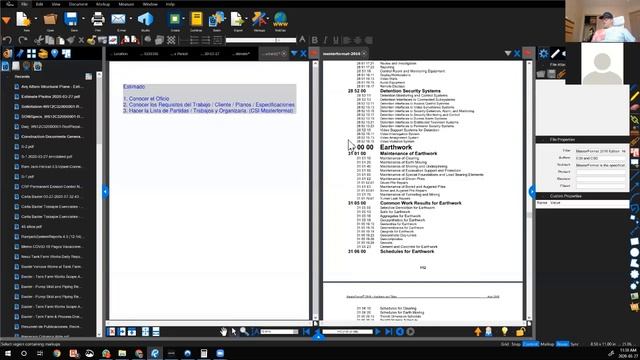Click the Undo arrow
This screenshot has width=640, height=360.
(7, 40)
